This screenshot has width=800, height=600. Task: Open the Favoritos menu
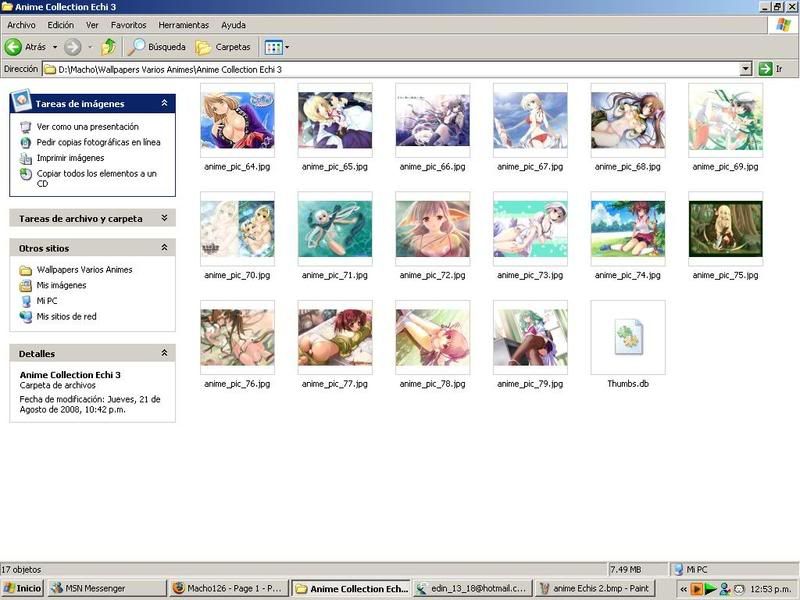[129, 25]
